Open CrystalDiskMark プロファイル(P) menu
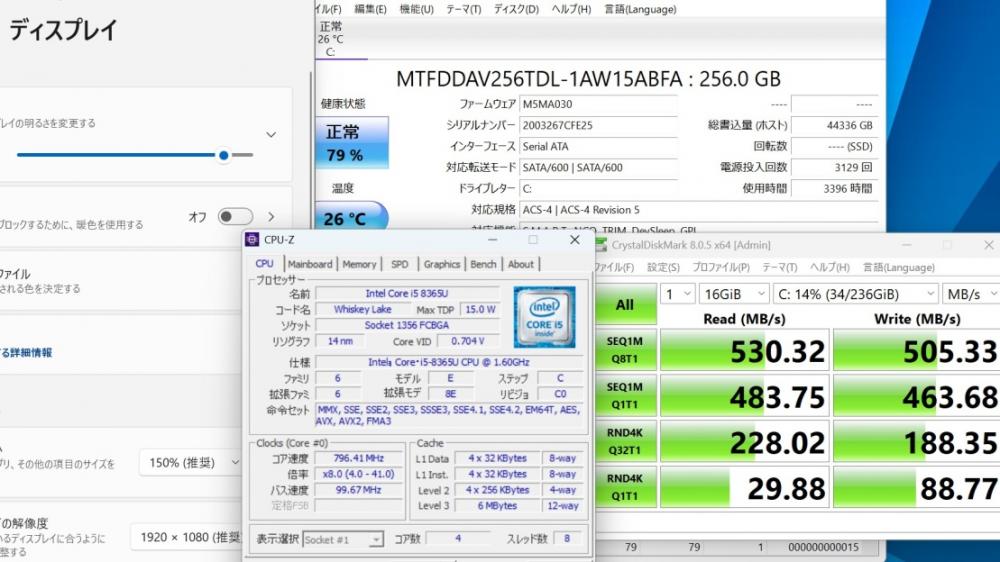 pos(721,267)
